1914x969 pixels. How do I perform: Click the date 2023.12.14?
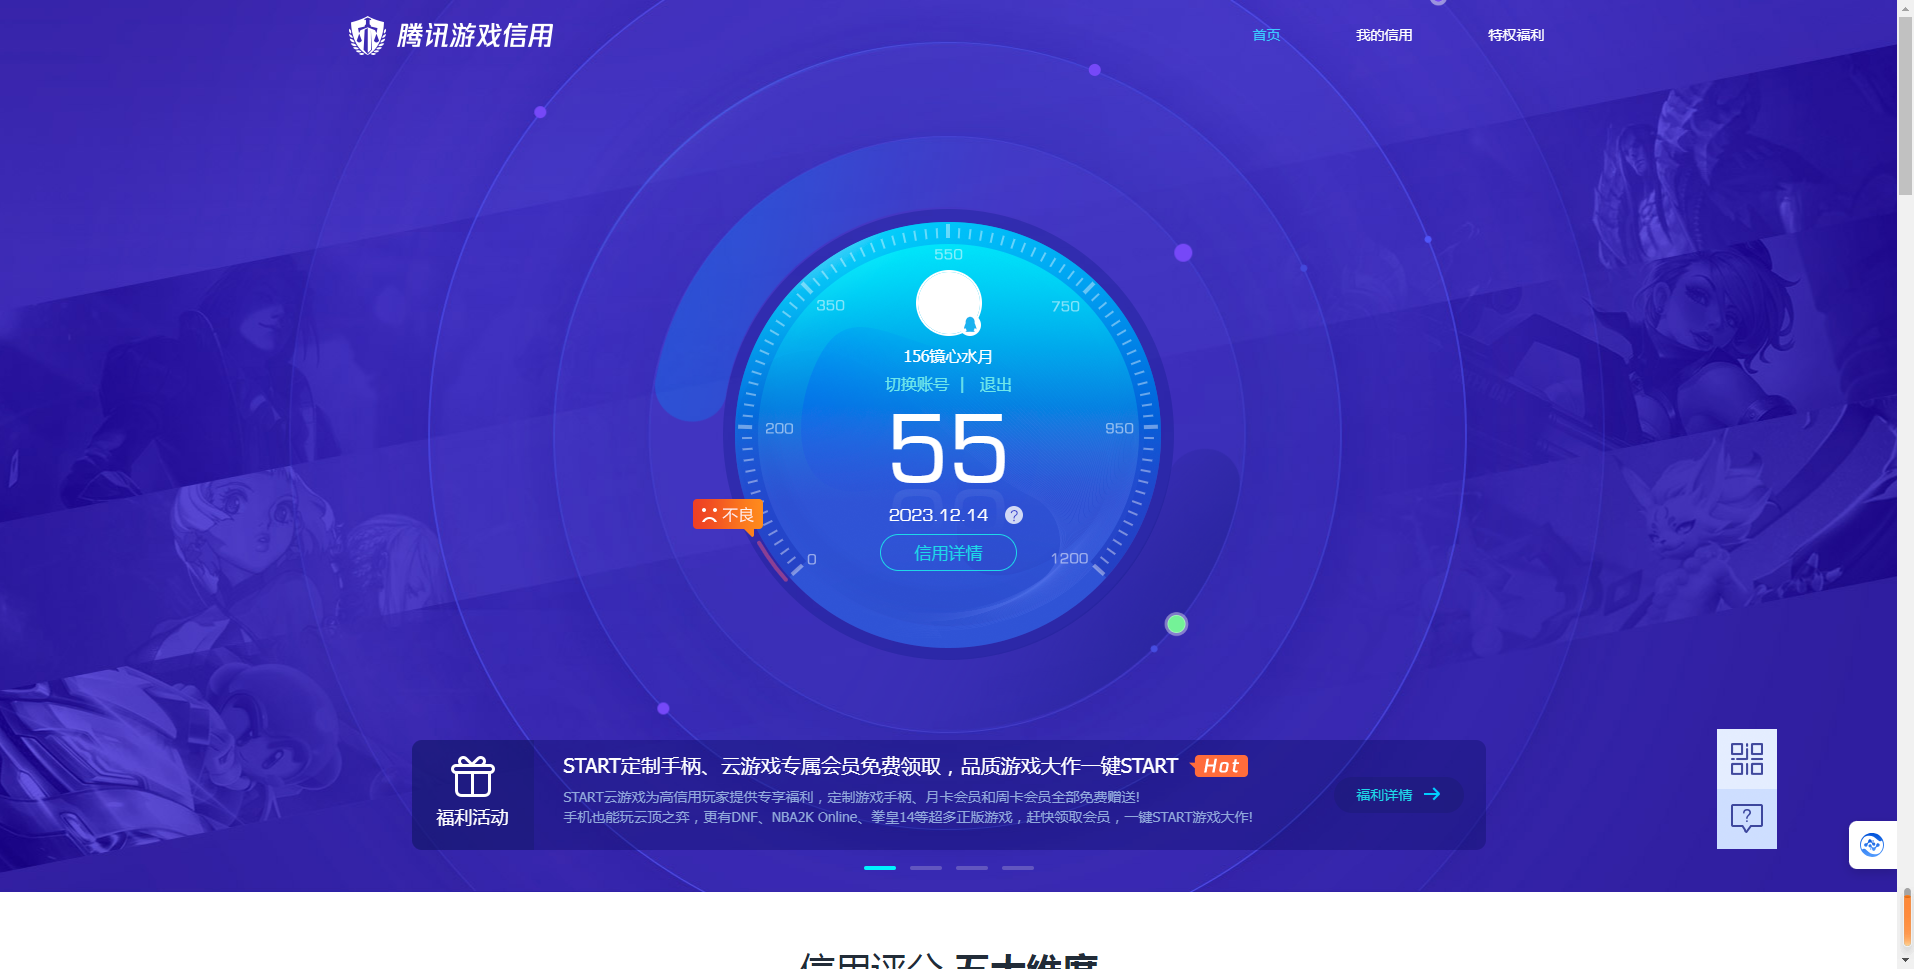938,515
